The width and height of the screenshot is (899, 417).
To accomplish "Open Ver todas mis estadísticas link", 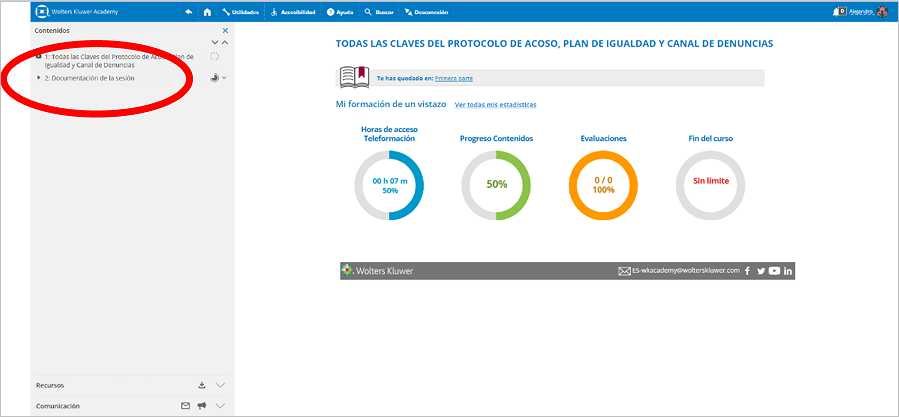I will tap(495, 105).
